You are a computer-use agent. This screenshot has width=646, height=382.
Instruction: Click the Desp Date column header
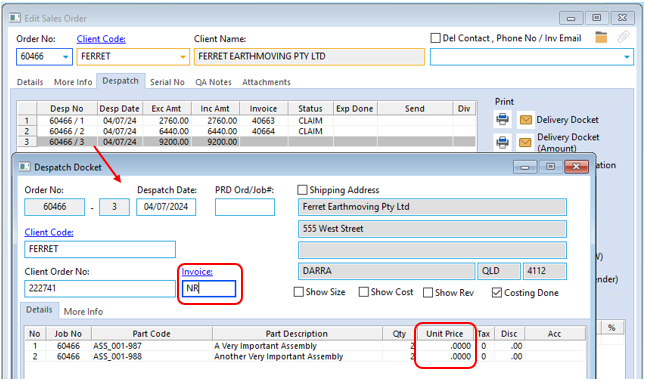(119, 109)
